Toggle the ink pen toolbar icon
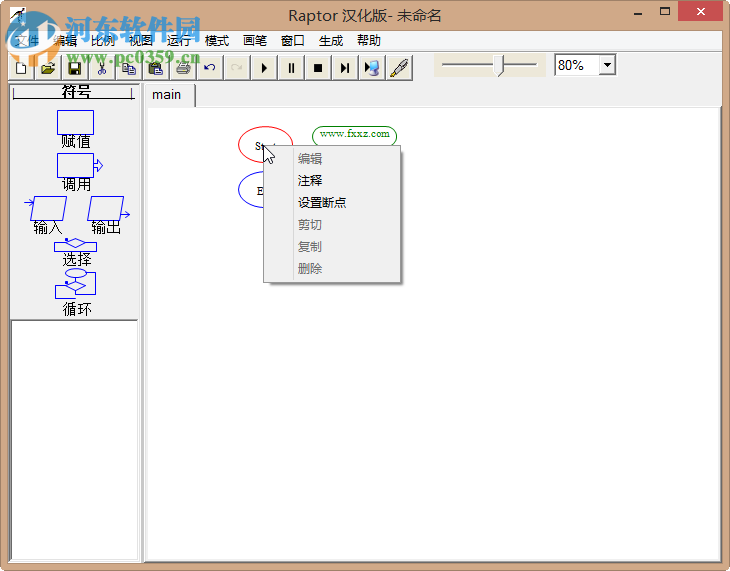Image resolution: width=730 pixels, height=571 pixels. (x=399, y=68)
